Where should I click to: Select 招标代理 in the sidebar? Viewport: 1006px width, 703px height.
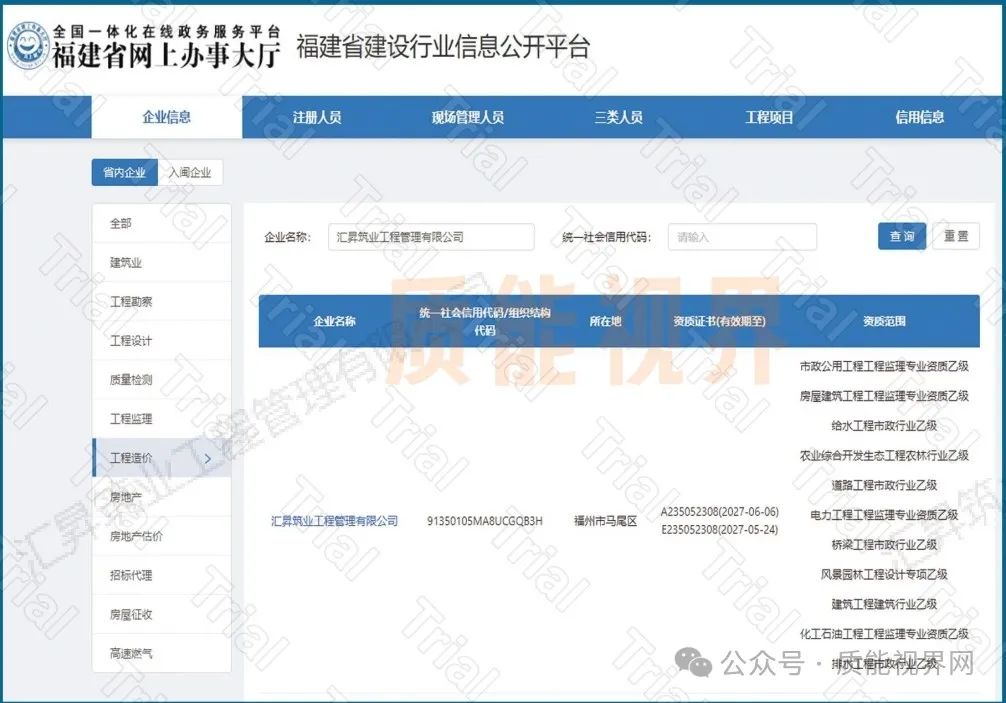coord(162,575)
